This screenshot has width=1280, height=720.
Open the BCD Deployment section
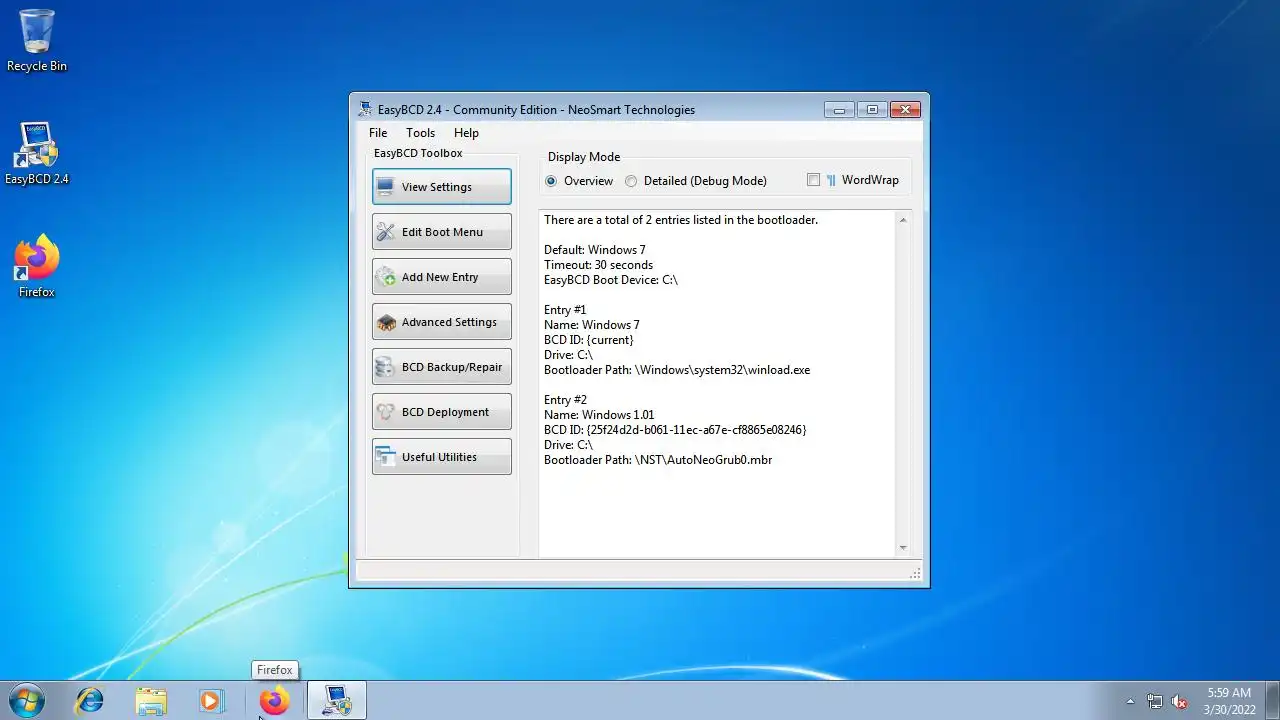click(x=441, y=412)
